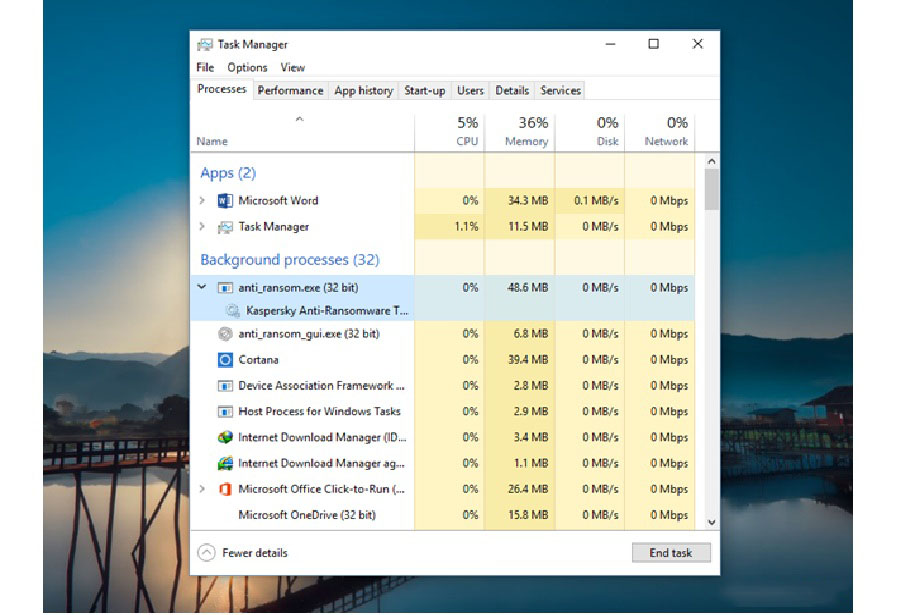
Task: Click the Host Process for Windows Tasks icon
Action: tap(225, 412)
